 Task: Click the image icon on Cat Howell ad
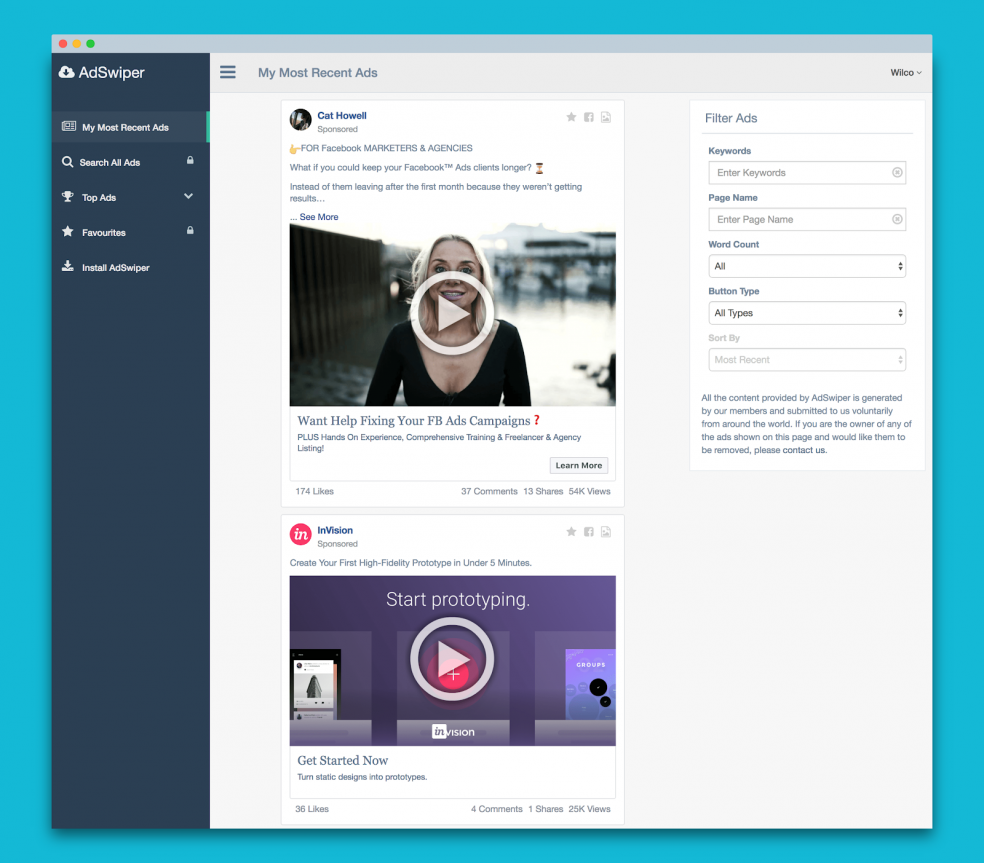click(x=606, y=117)
